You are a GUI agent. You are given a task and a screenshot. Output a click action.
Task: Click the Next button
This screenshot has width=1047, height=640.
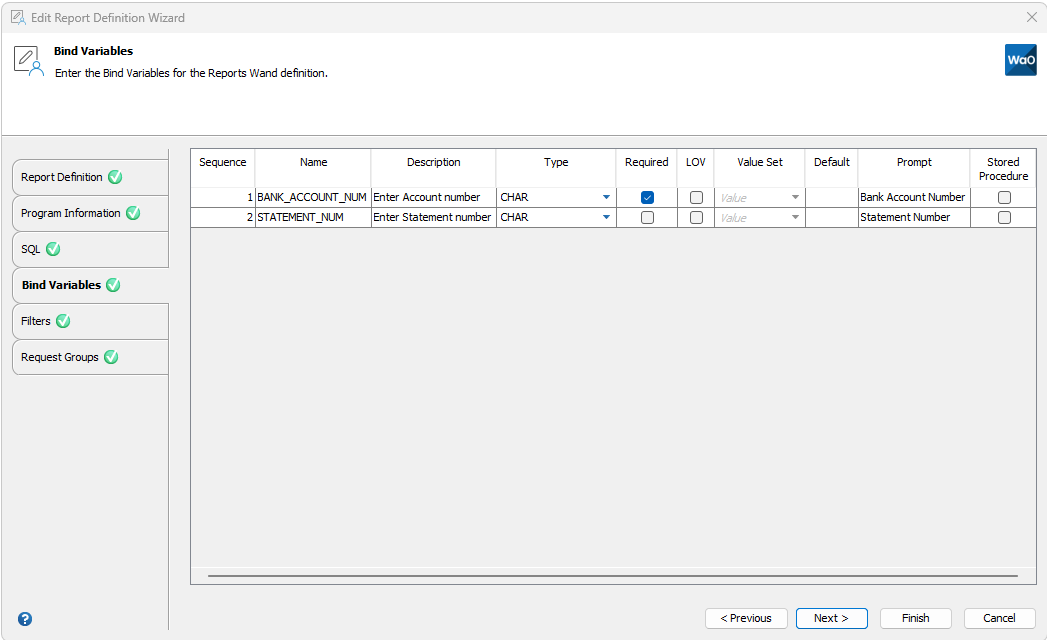pyautogui.click(x=831, y=618)
